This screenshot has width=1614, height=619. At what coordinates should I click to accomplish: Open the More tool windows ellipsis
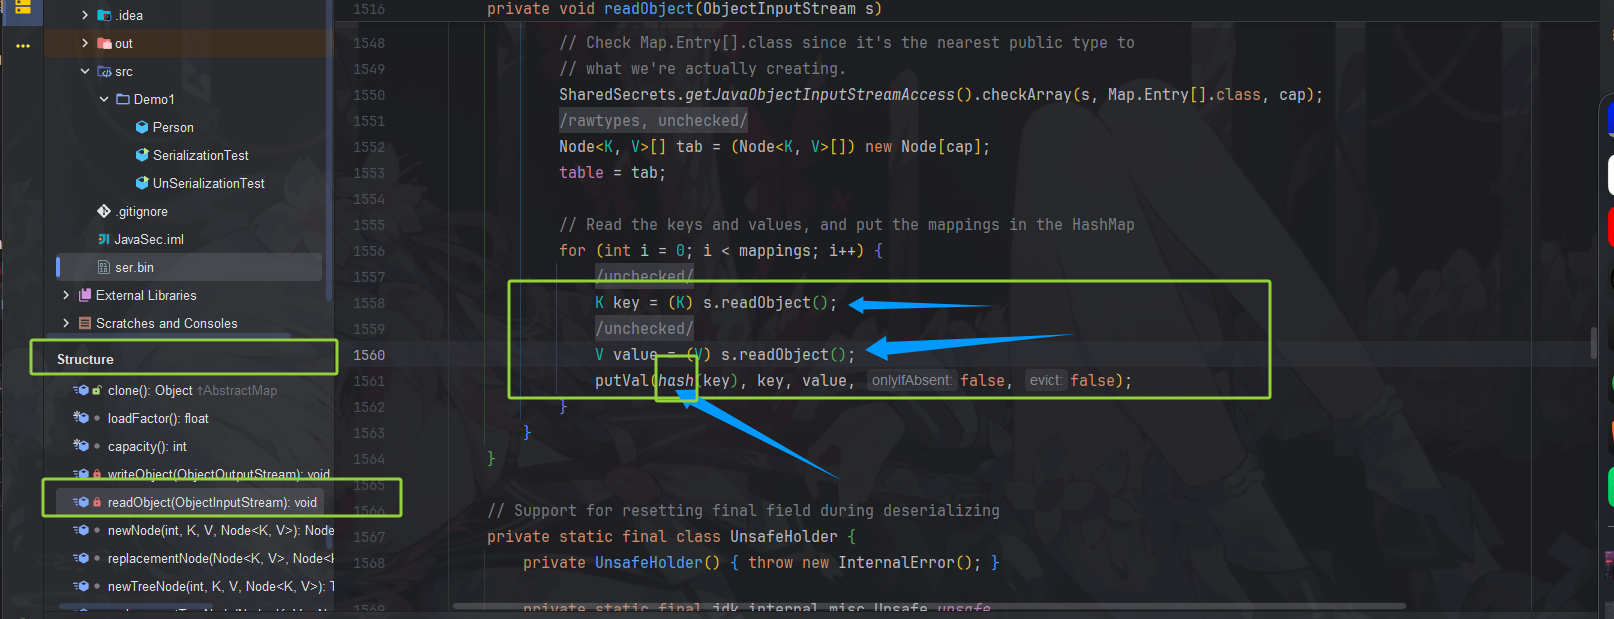coord(22,46)
